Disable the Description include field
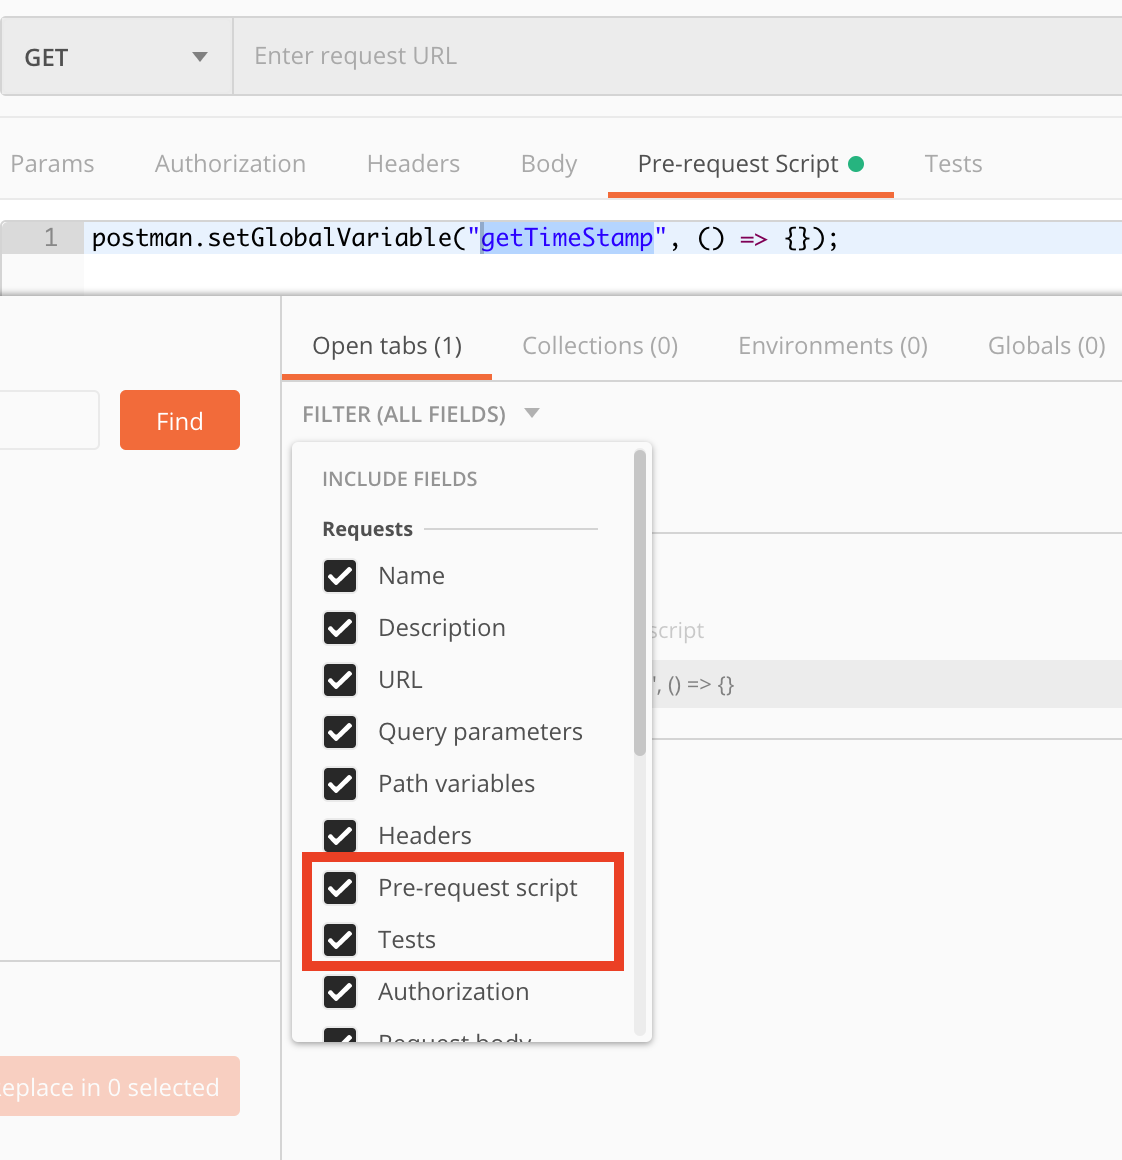Image resolution: width=1122 pixels, height=1160 pixels. 340,627
